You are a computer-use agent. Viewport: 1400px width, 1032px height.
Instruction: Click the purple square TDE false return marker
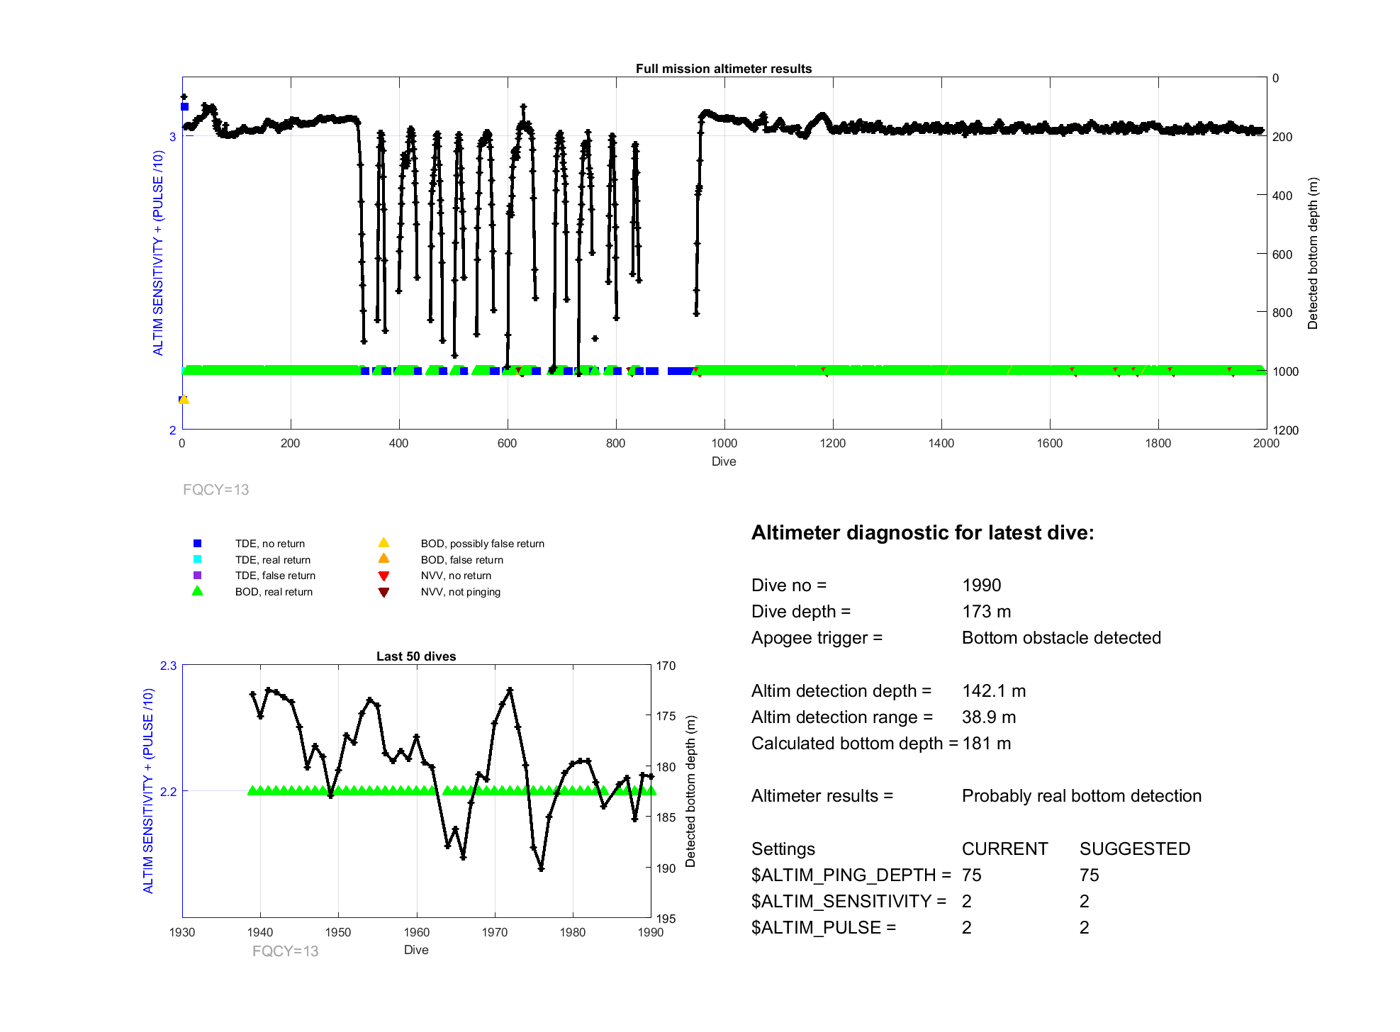[197, 575]
